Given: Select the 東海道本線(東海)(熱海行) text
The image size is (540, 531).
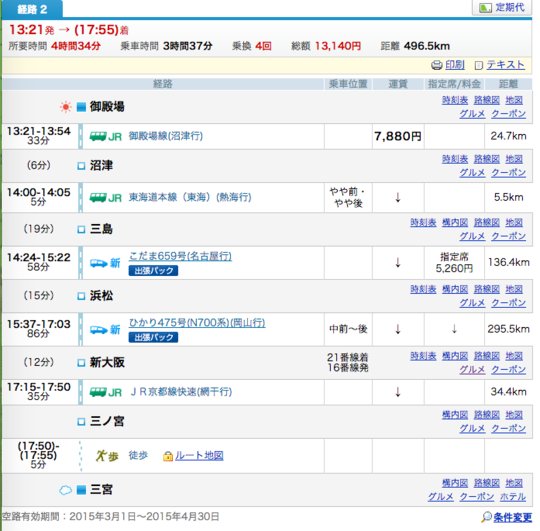Looking at the screenshot, I should pyautogui.click(x=190, y=197).
